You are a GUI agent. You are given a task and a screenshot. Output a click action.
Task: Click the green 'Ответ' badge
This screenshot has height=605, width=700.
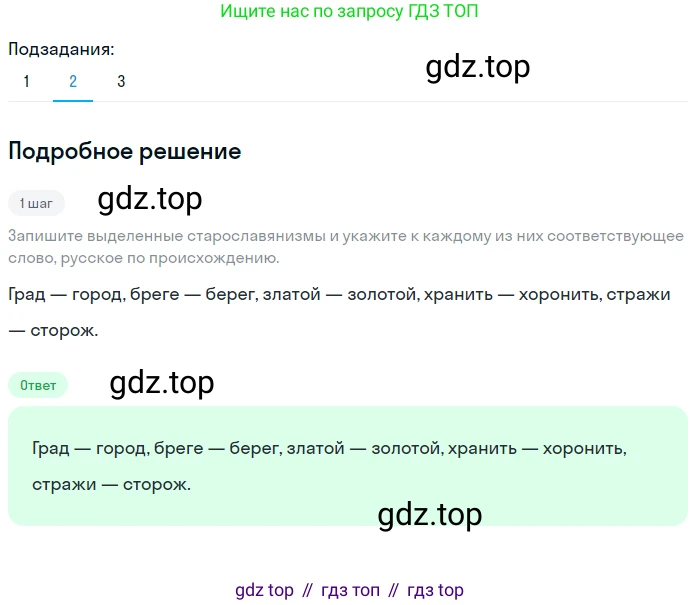(38, 385)
